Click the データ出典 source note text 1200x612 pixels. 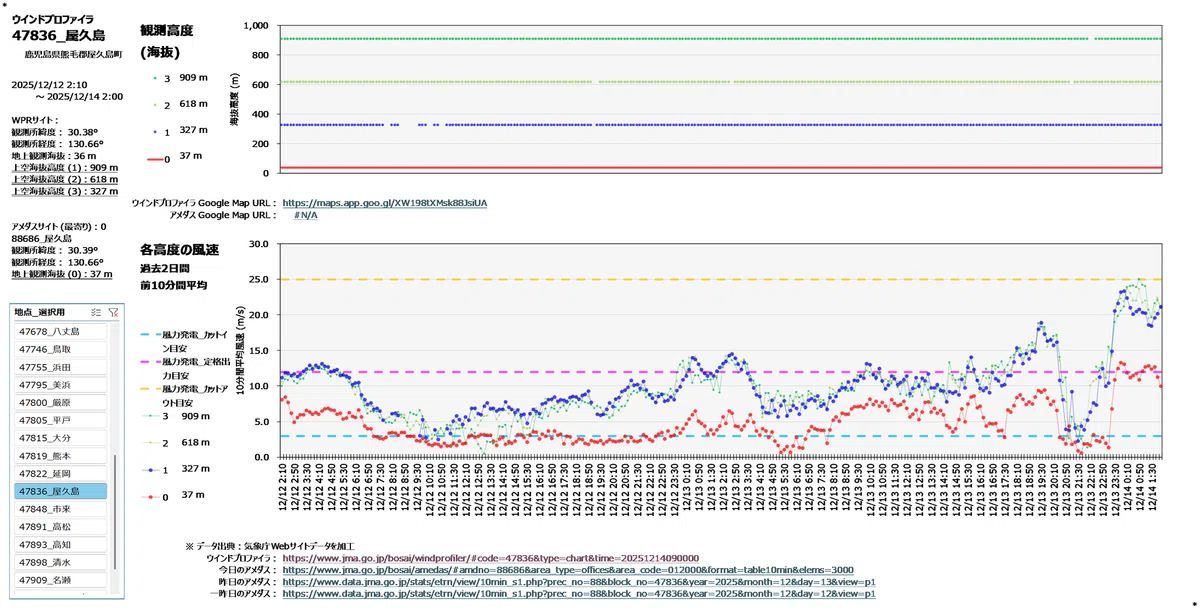tap(270, 546)
